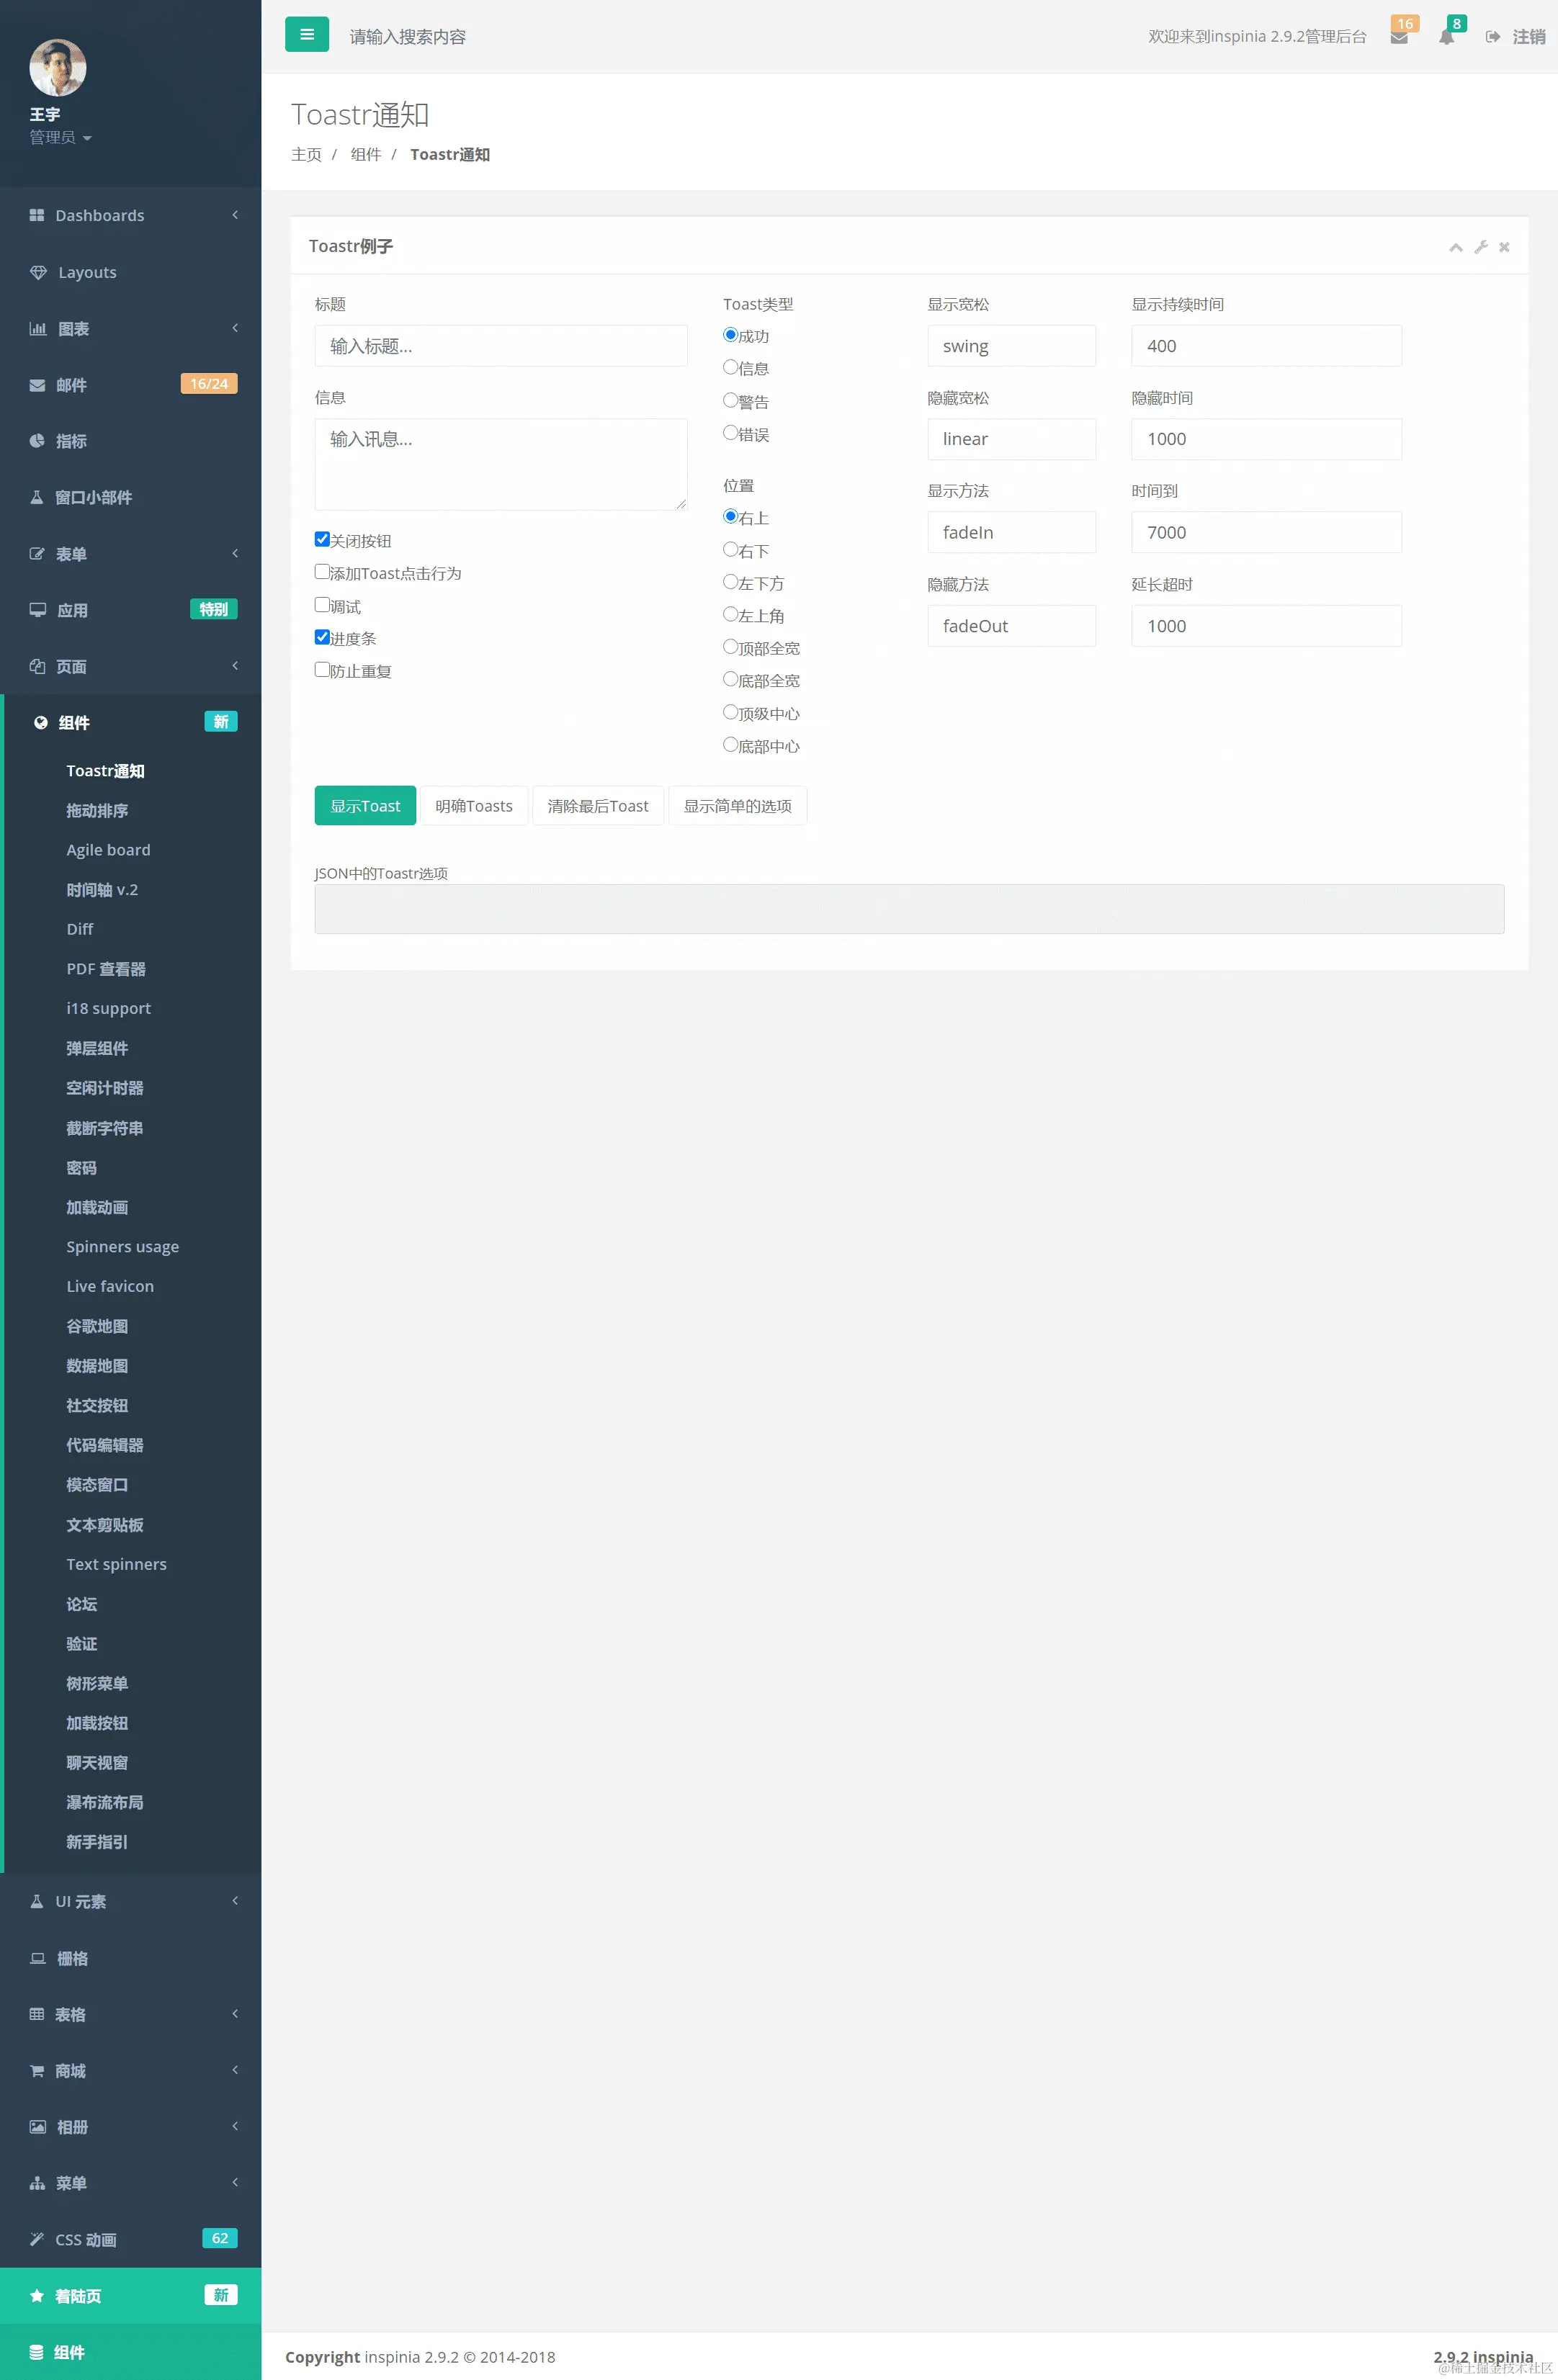This screenshot has height=2380, width=1558.
Task: Uncheck the 进度条 checkbox
Action: (322, 637)
